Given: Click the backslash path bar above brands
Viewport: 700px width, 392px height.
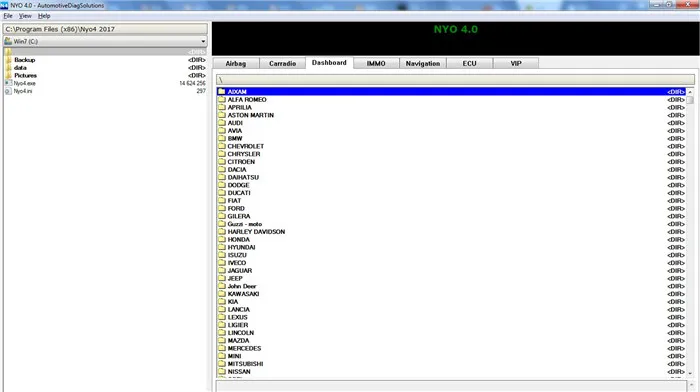Looking at the screenshot, I should click(x=455, y=79).
